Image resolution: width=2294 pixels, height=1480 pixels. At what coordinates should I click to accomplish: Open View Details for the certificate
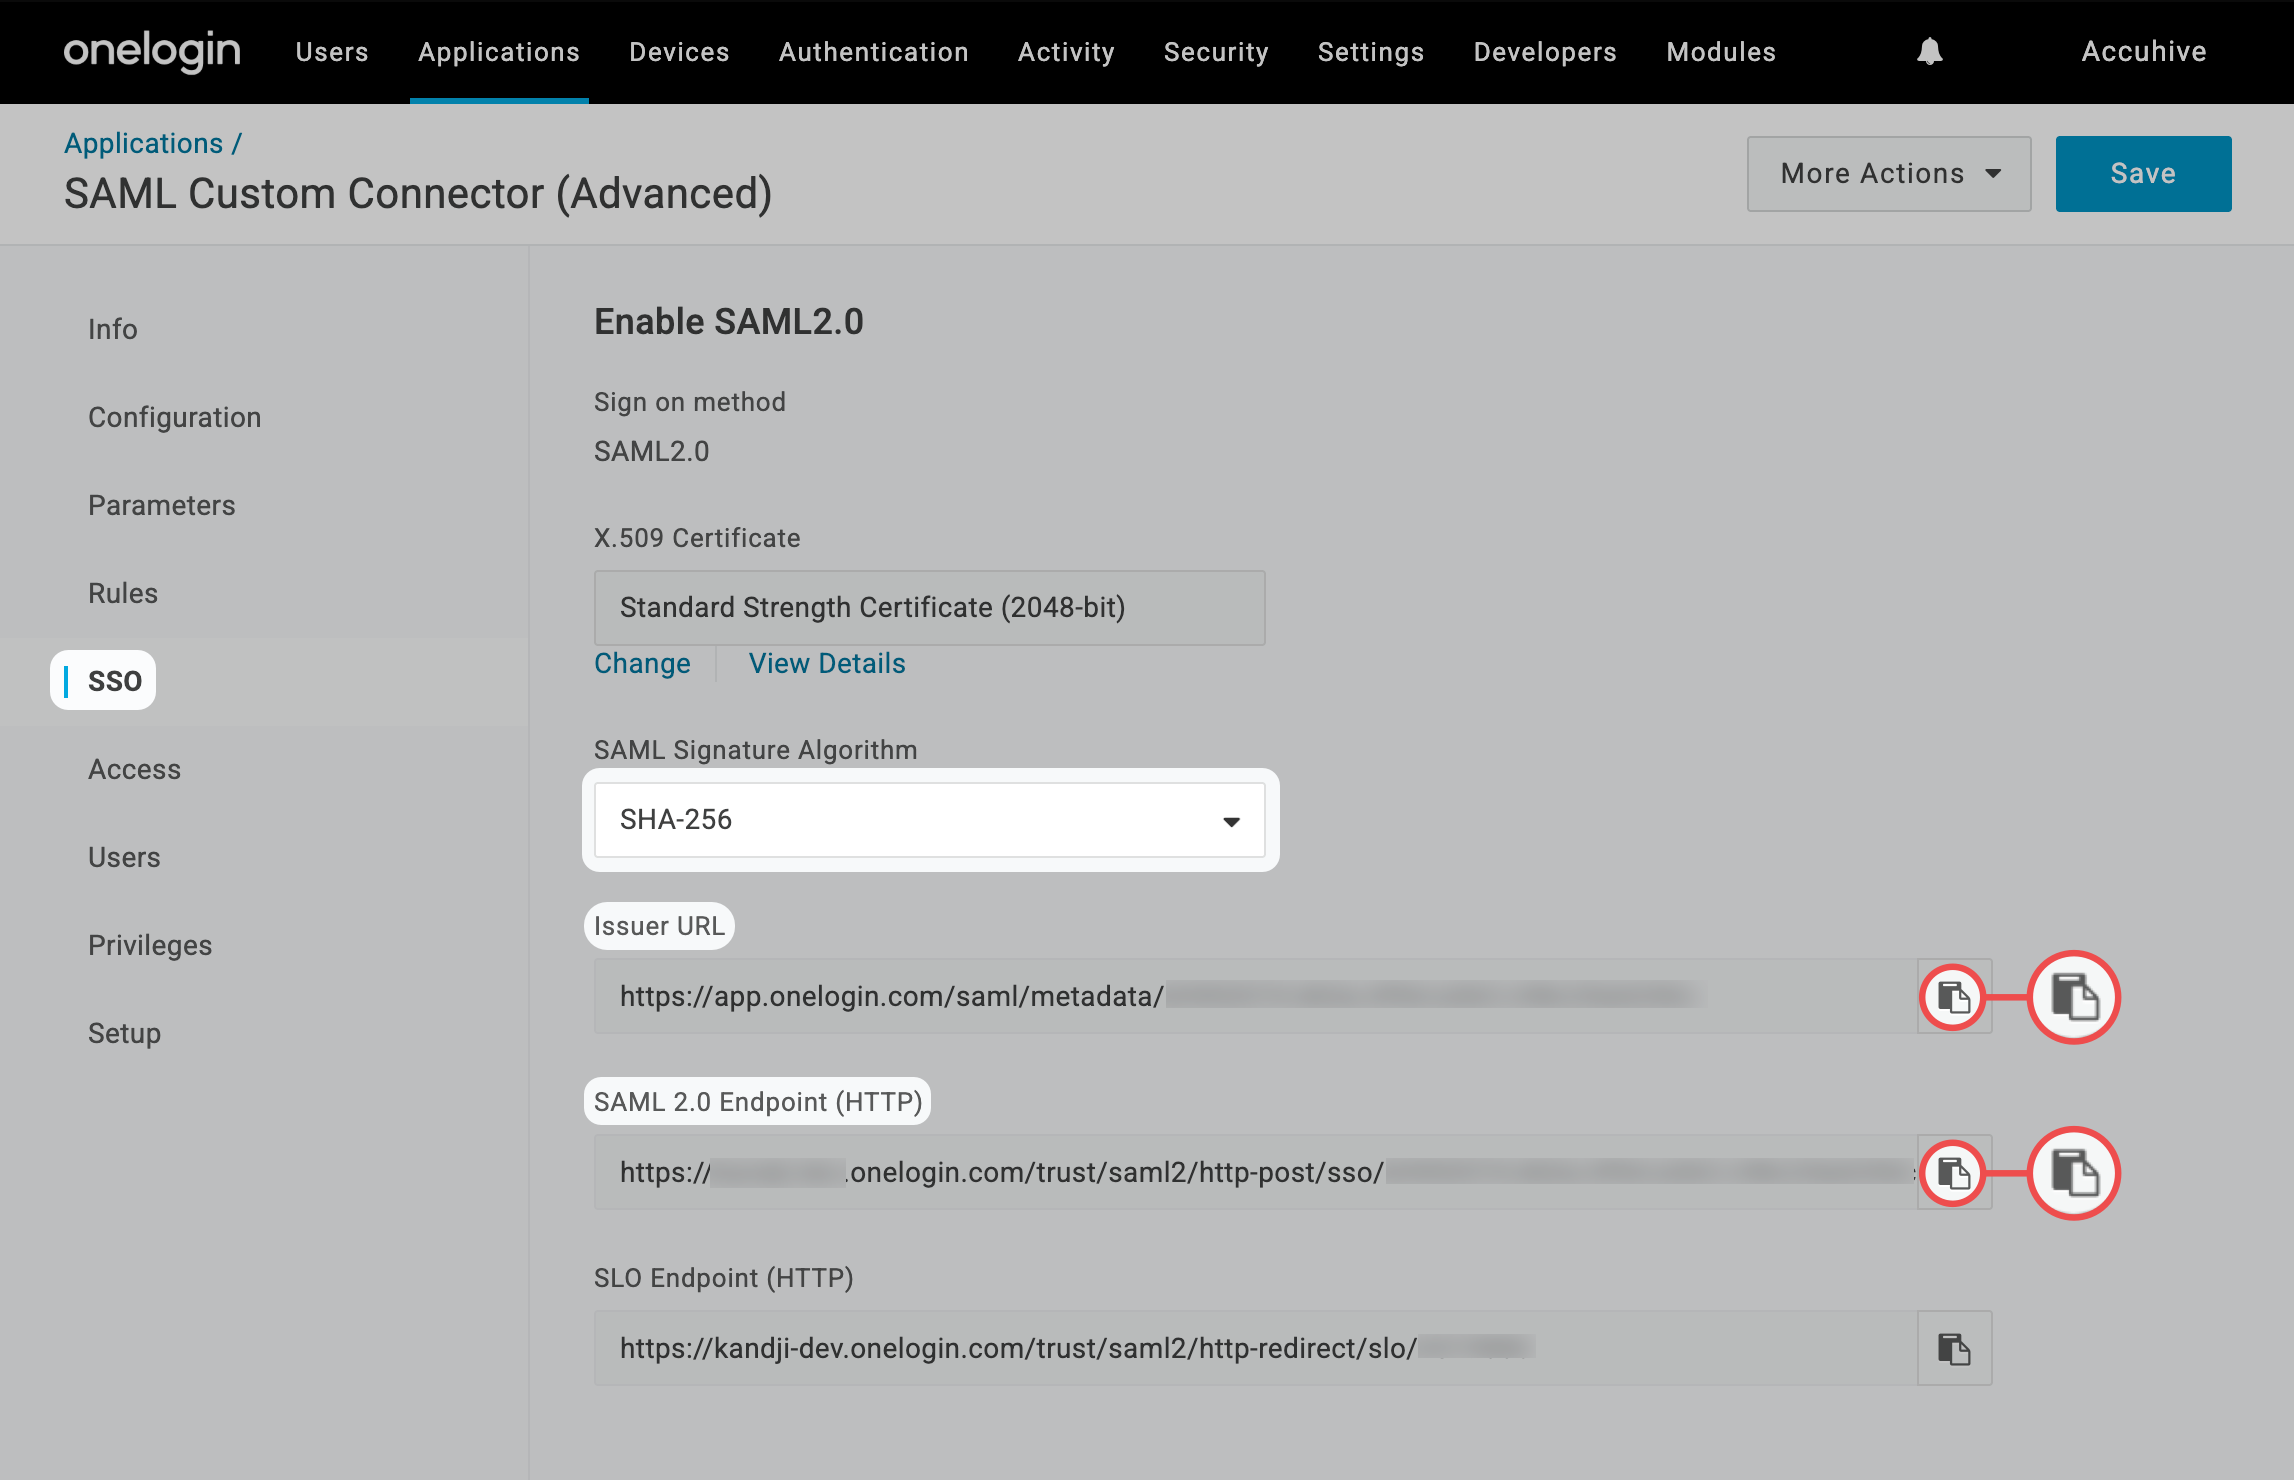pyautogui.click(x=826, y=663)
